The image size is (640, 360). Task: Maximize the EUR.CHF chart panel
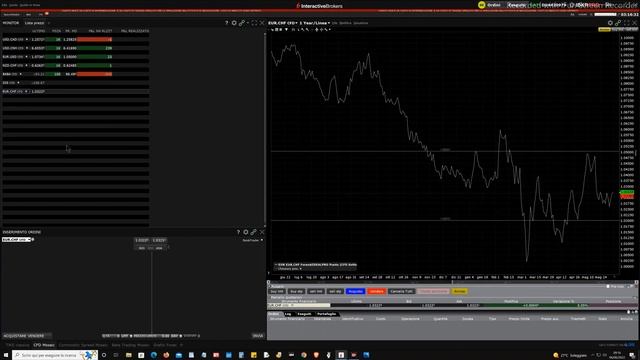point(627,23)
